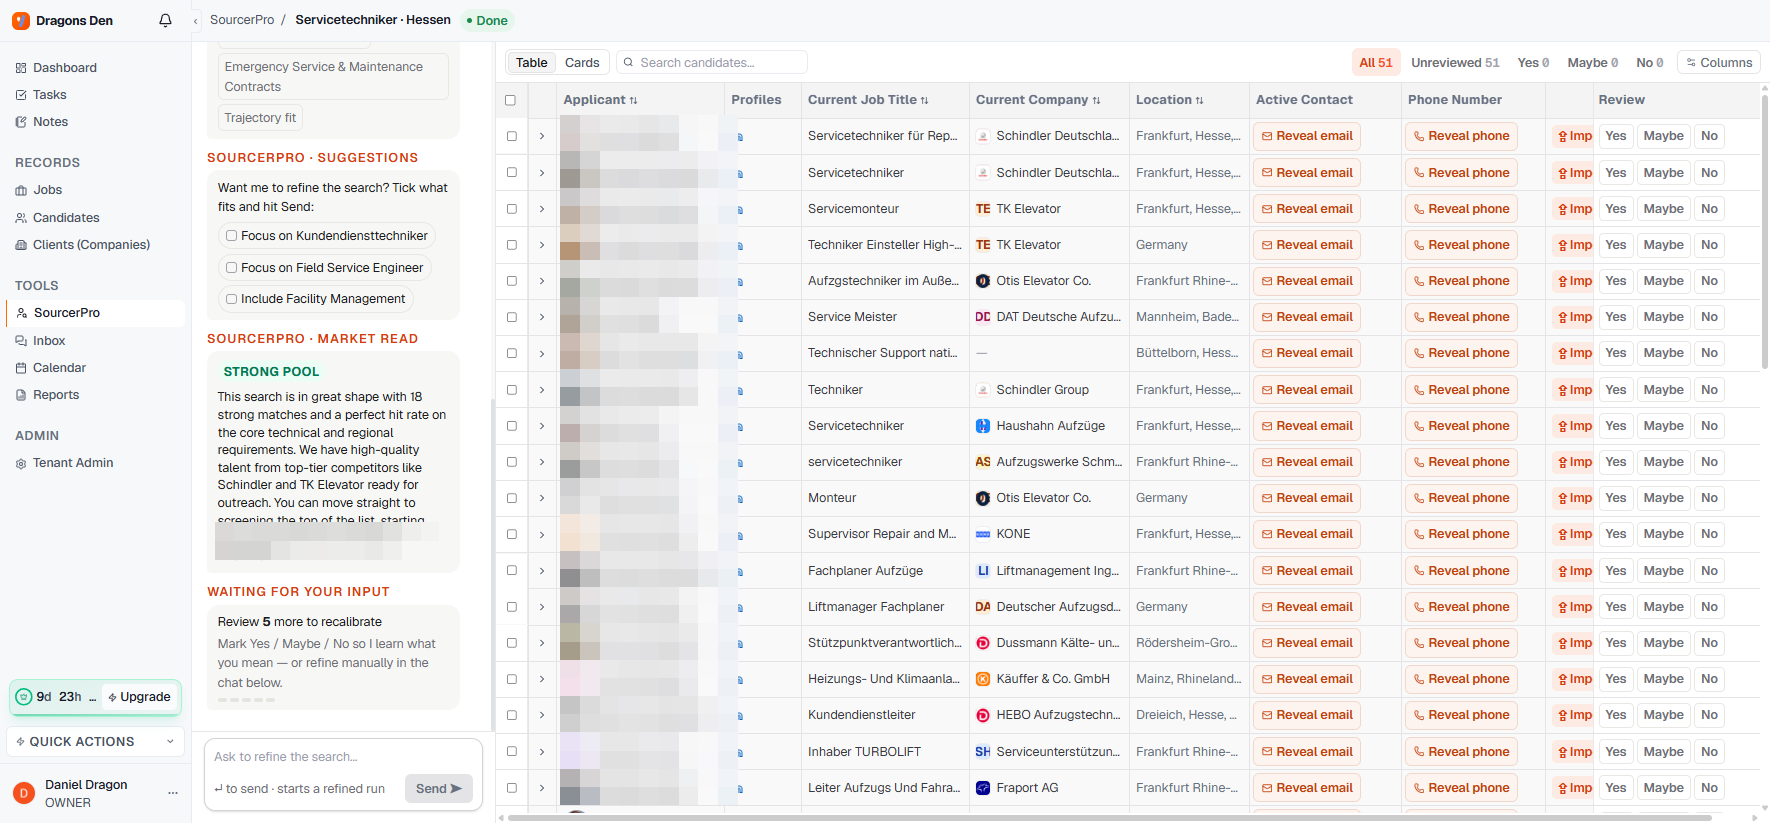Click the Dragons Den logo icon
Screen dimensions: 1770x823
[21, 20]
